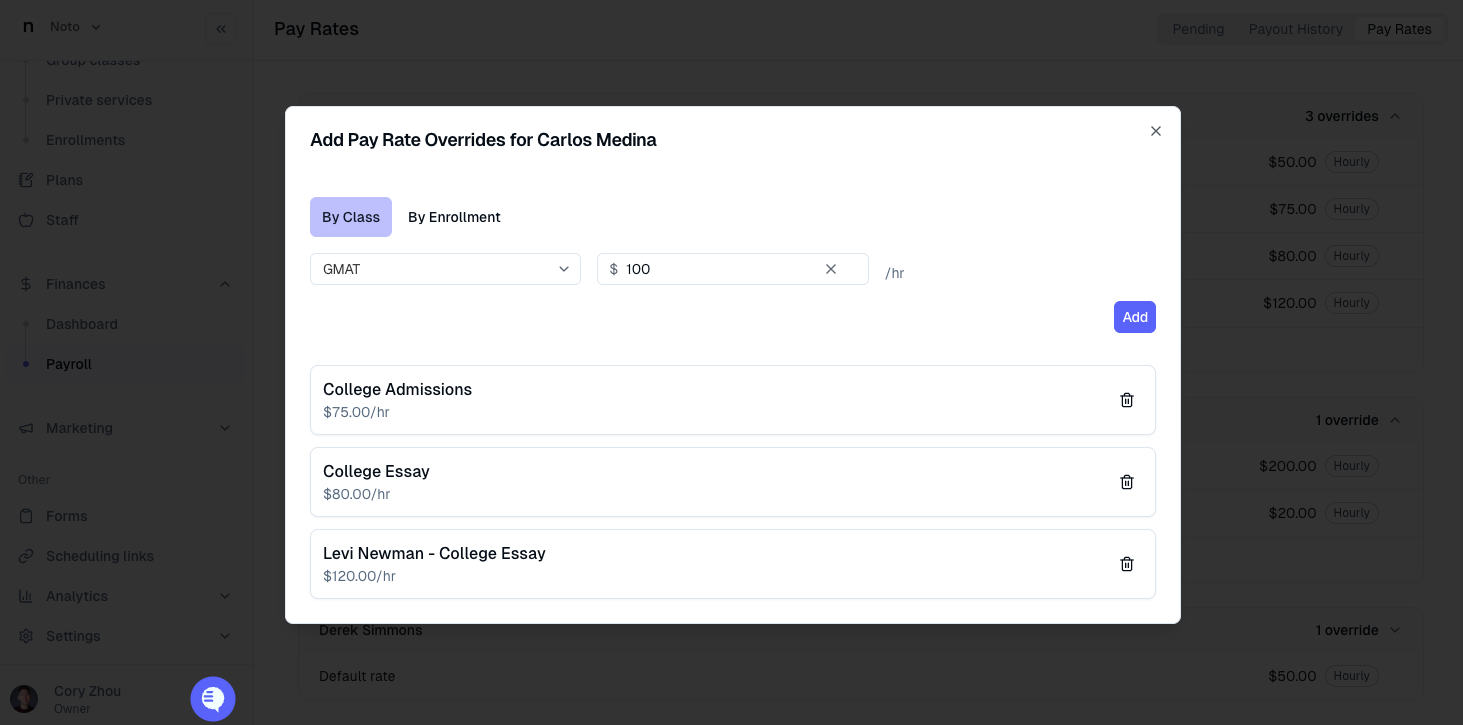Screen dimensions: 1463x725
Task: Select the Pay Rates tab
Action: 1399,29
